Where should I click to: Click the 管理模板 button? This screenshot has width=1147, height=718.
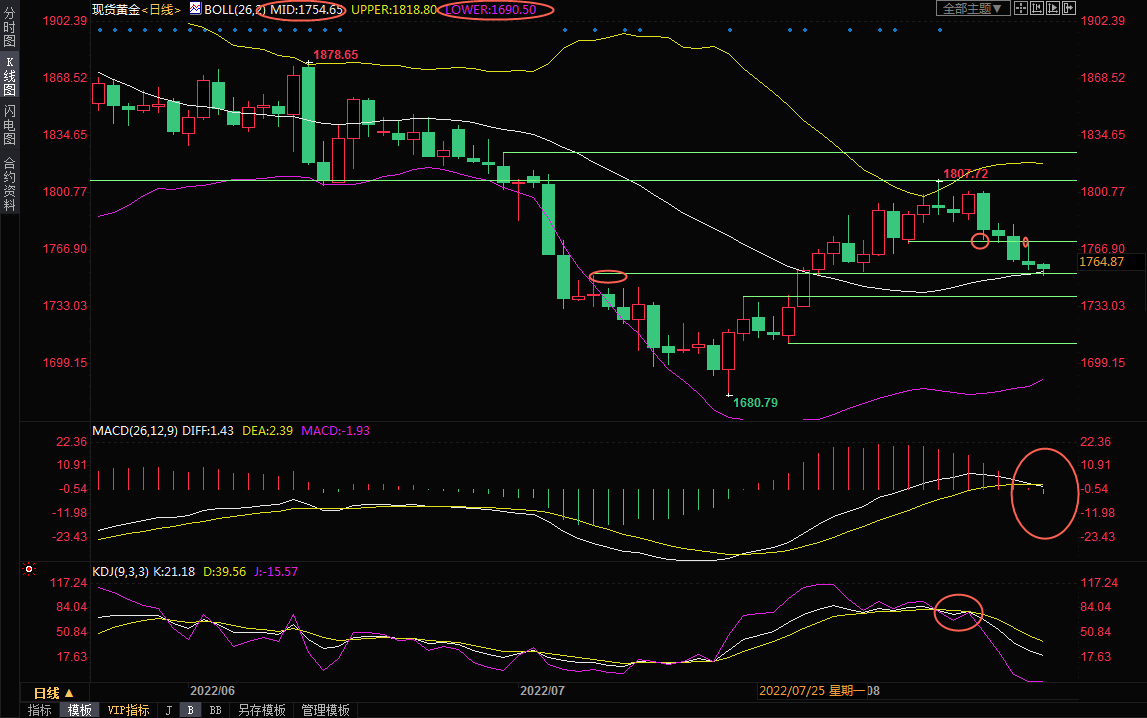(325, 710)
